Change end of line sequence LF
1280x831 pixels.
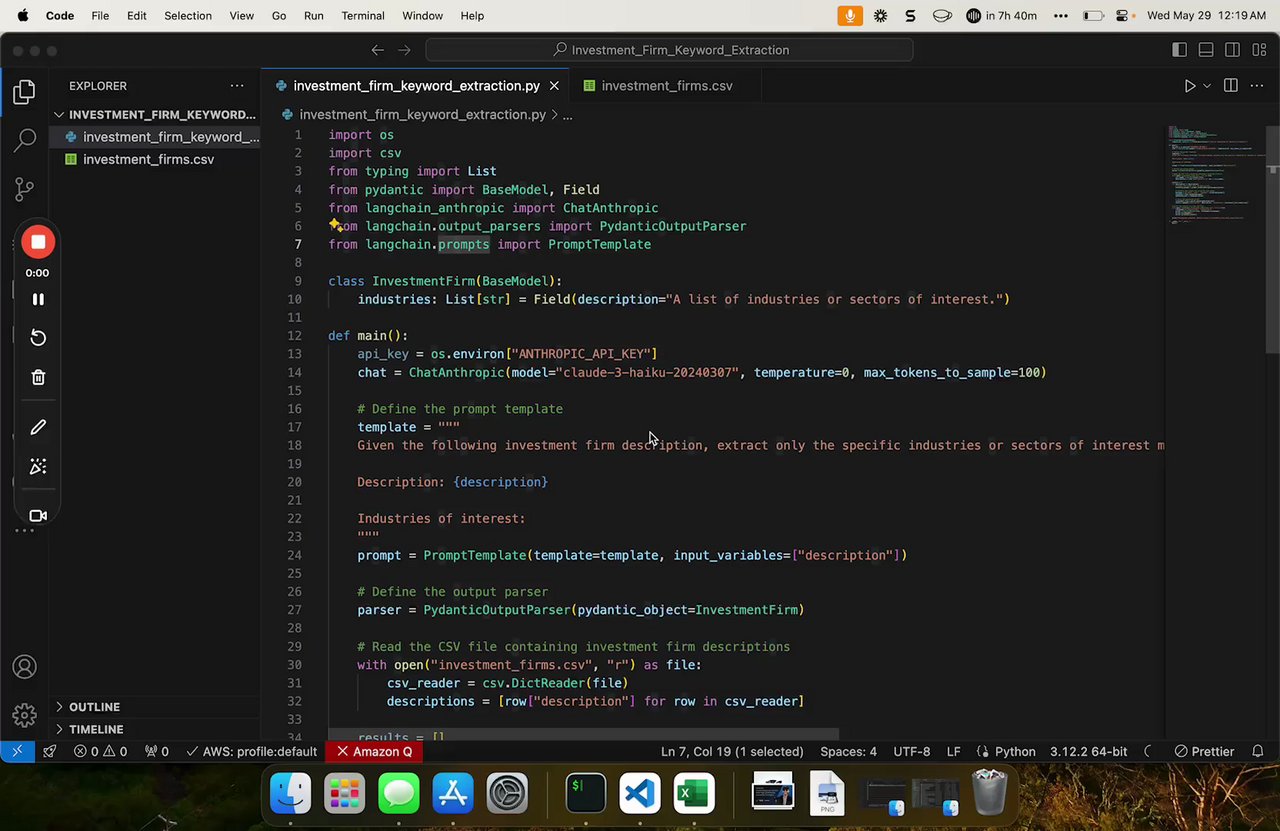pos(954,751)
